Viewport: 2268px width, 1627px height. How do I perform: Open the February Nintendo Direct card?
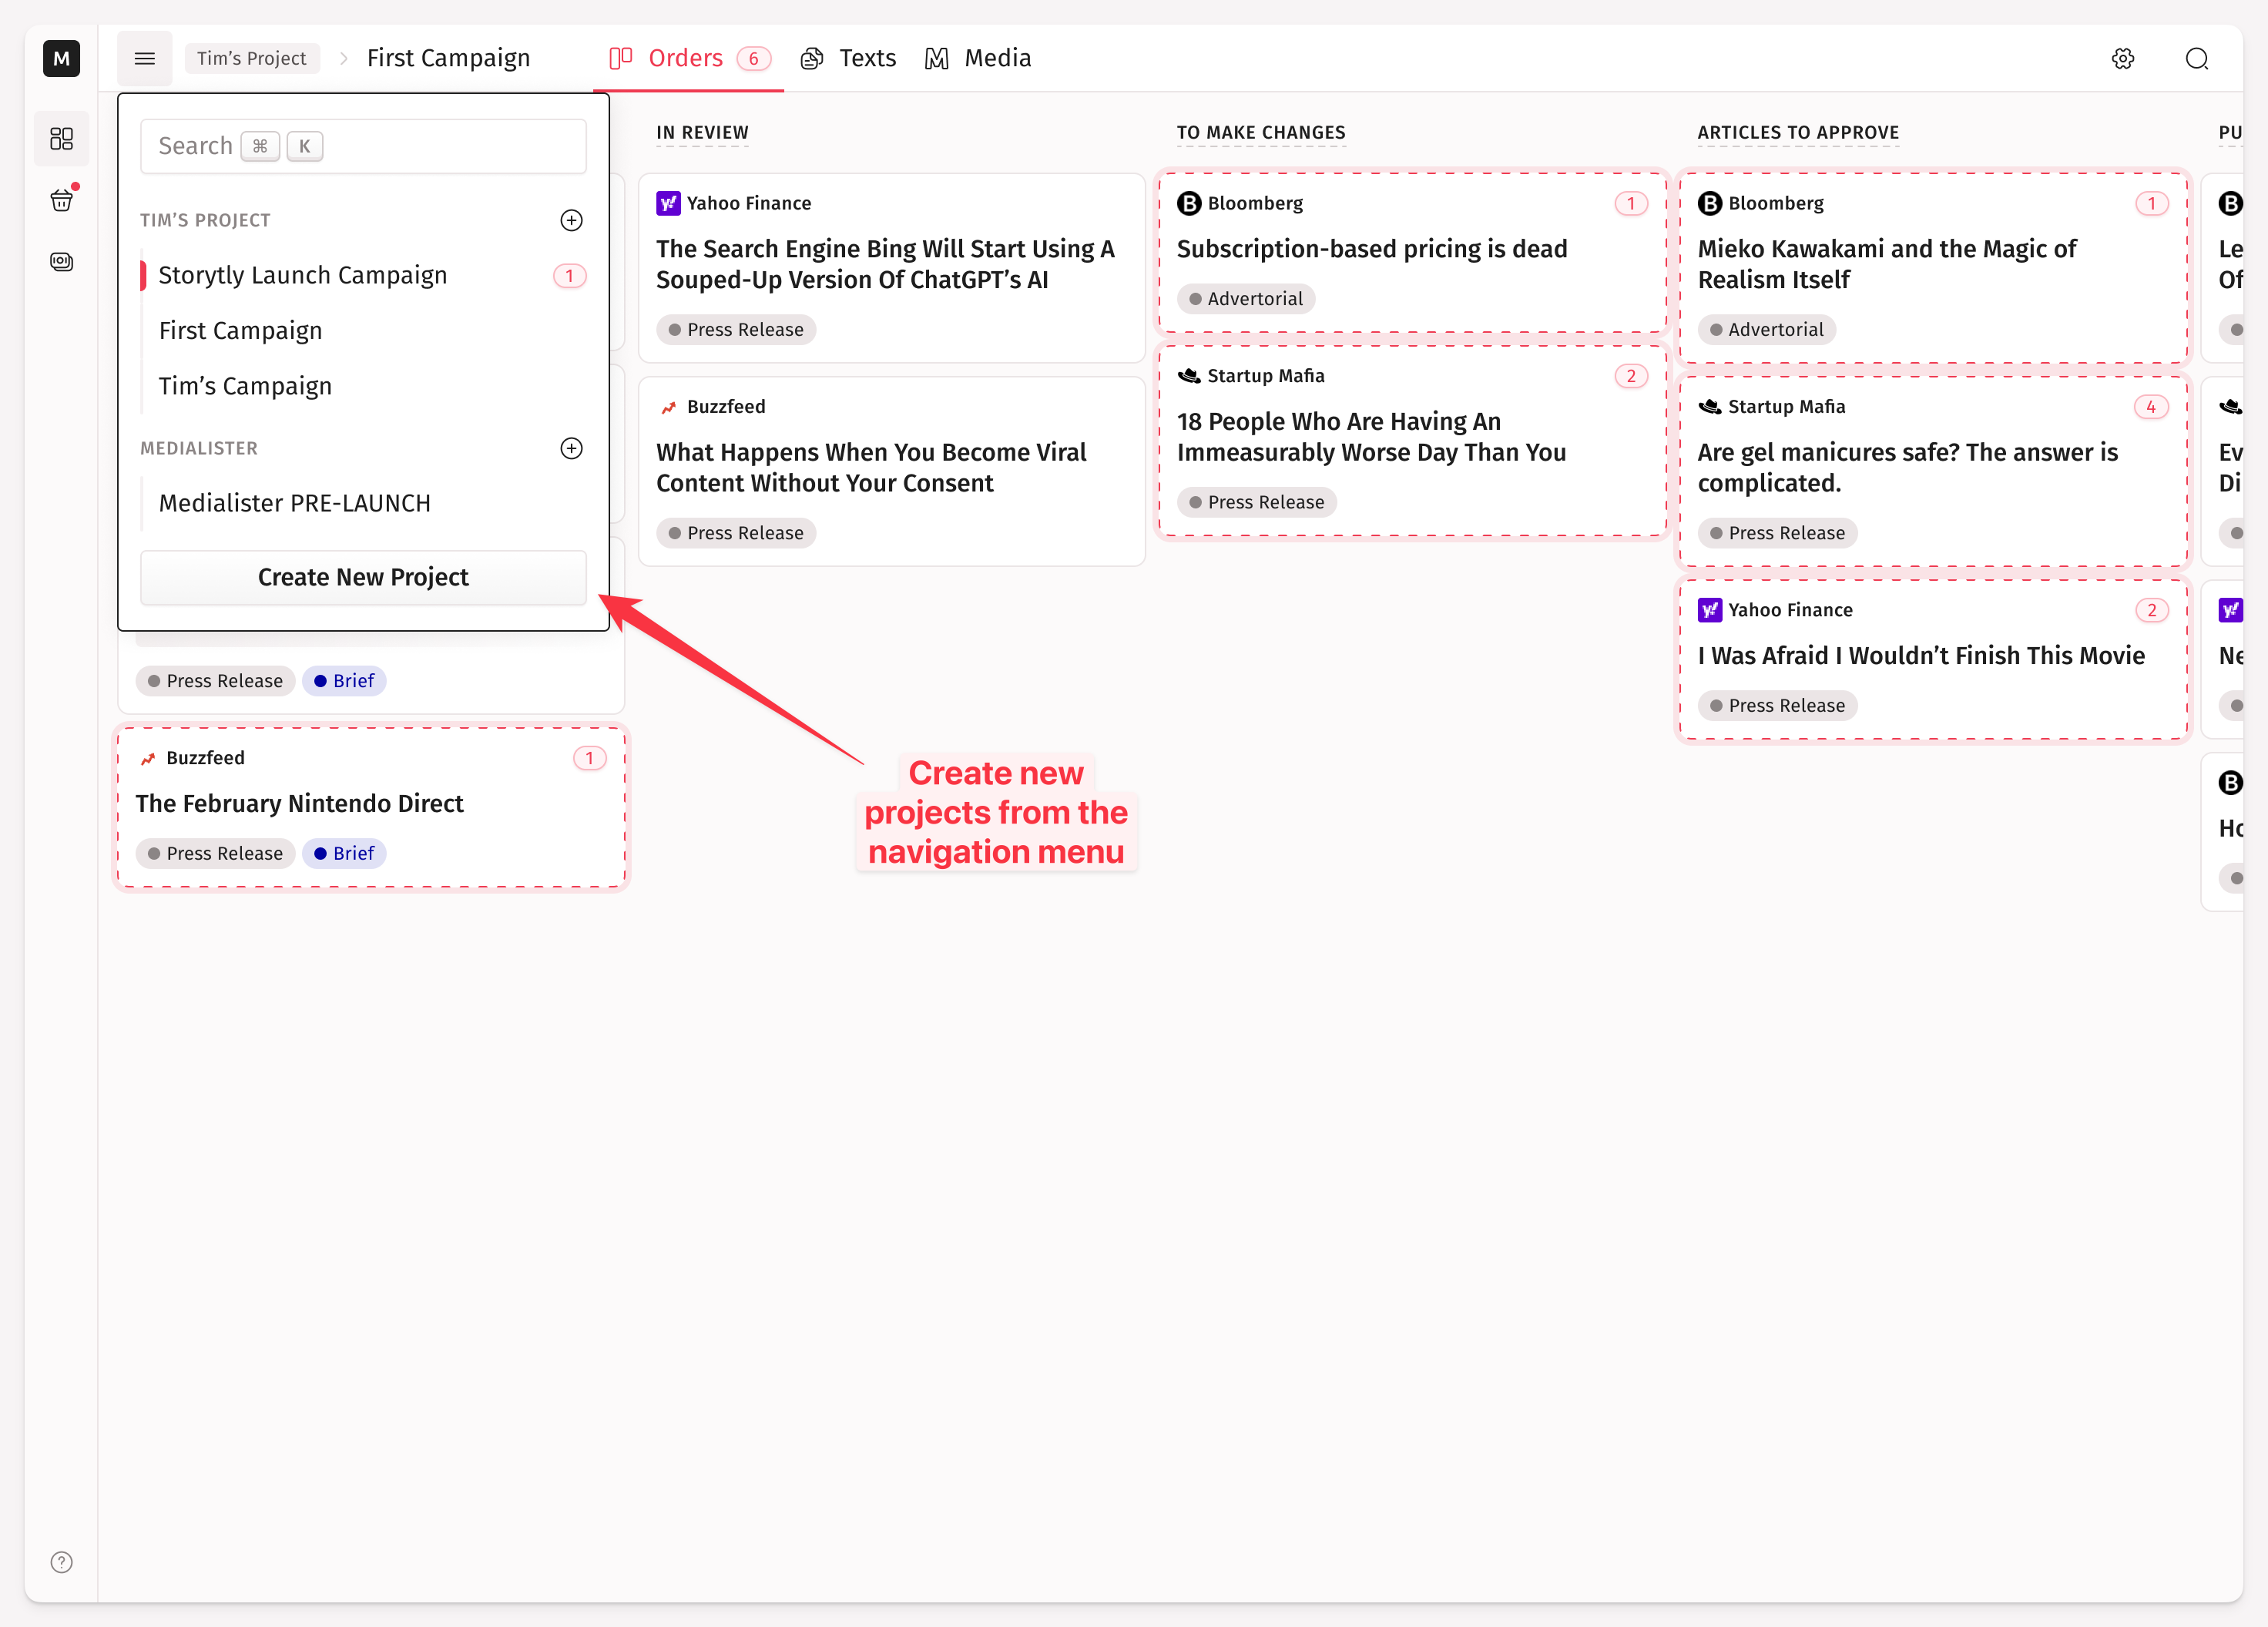coord(299,803)
